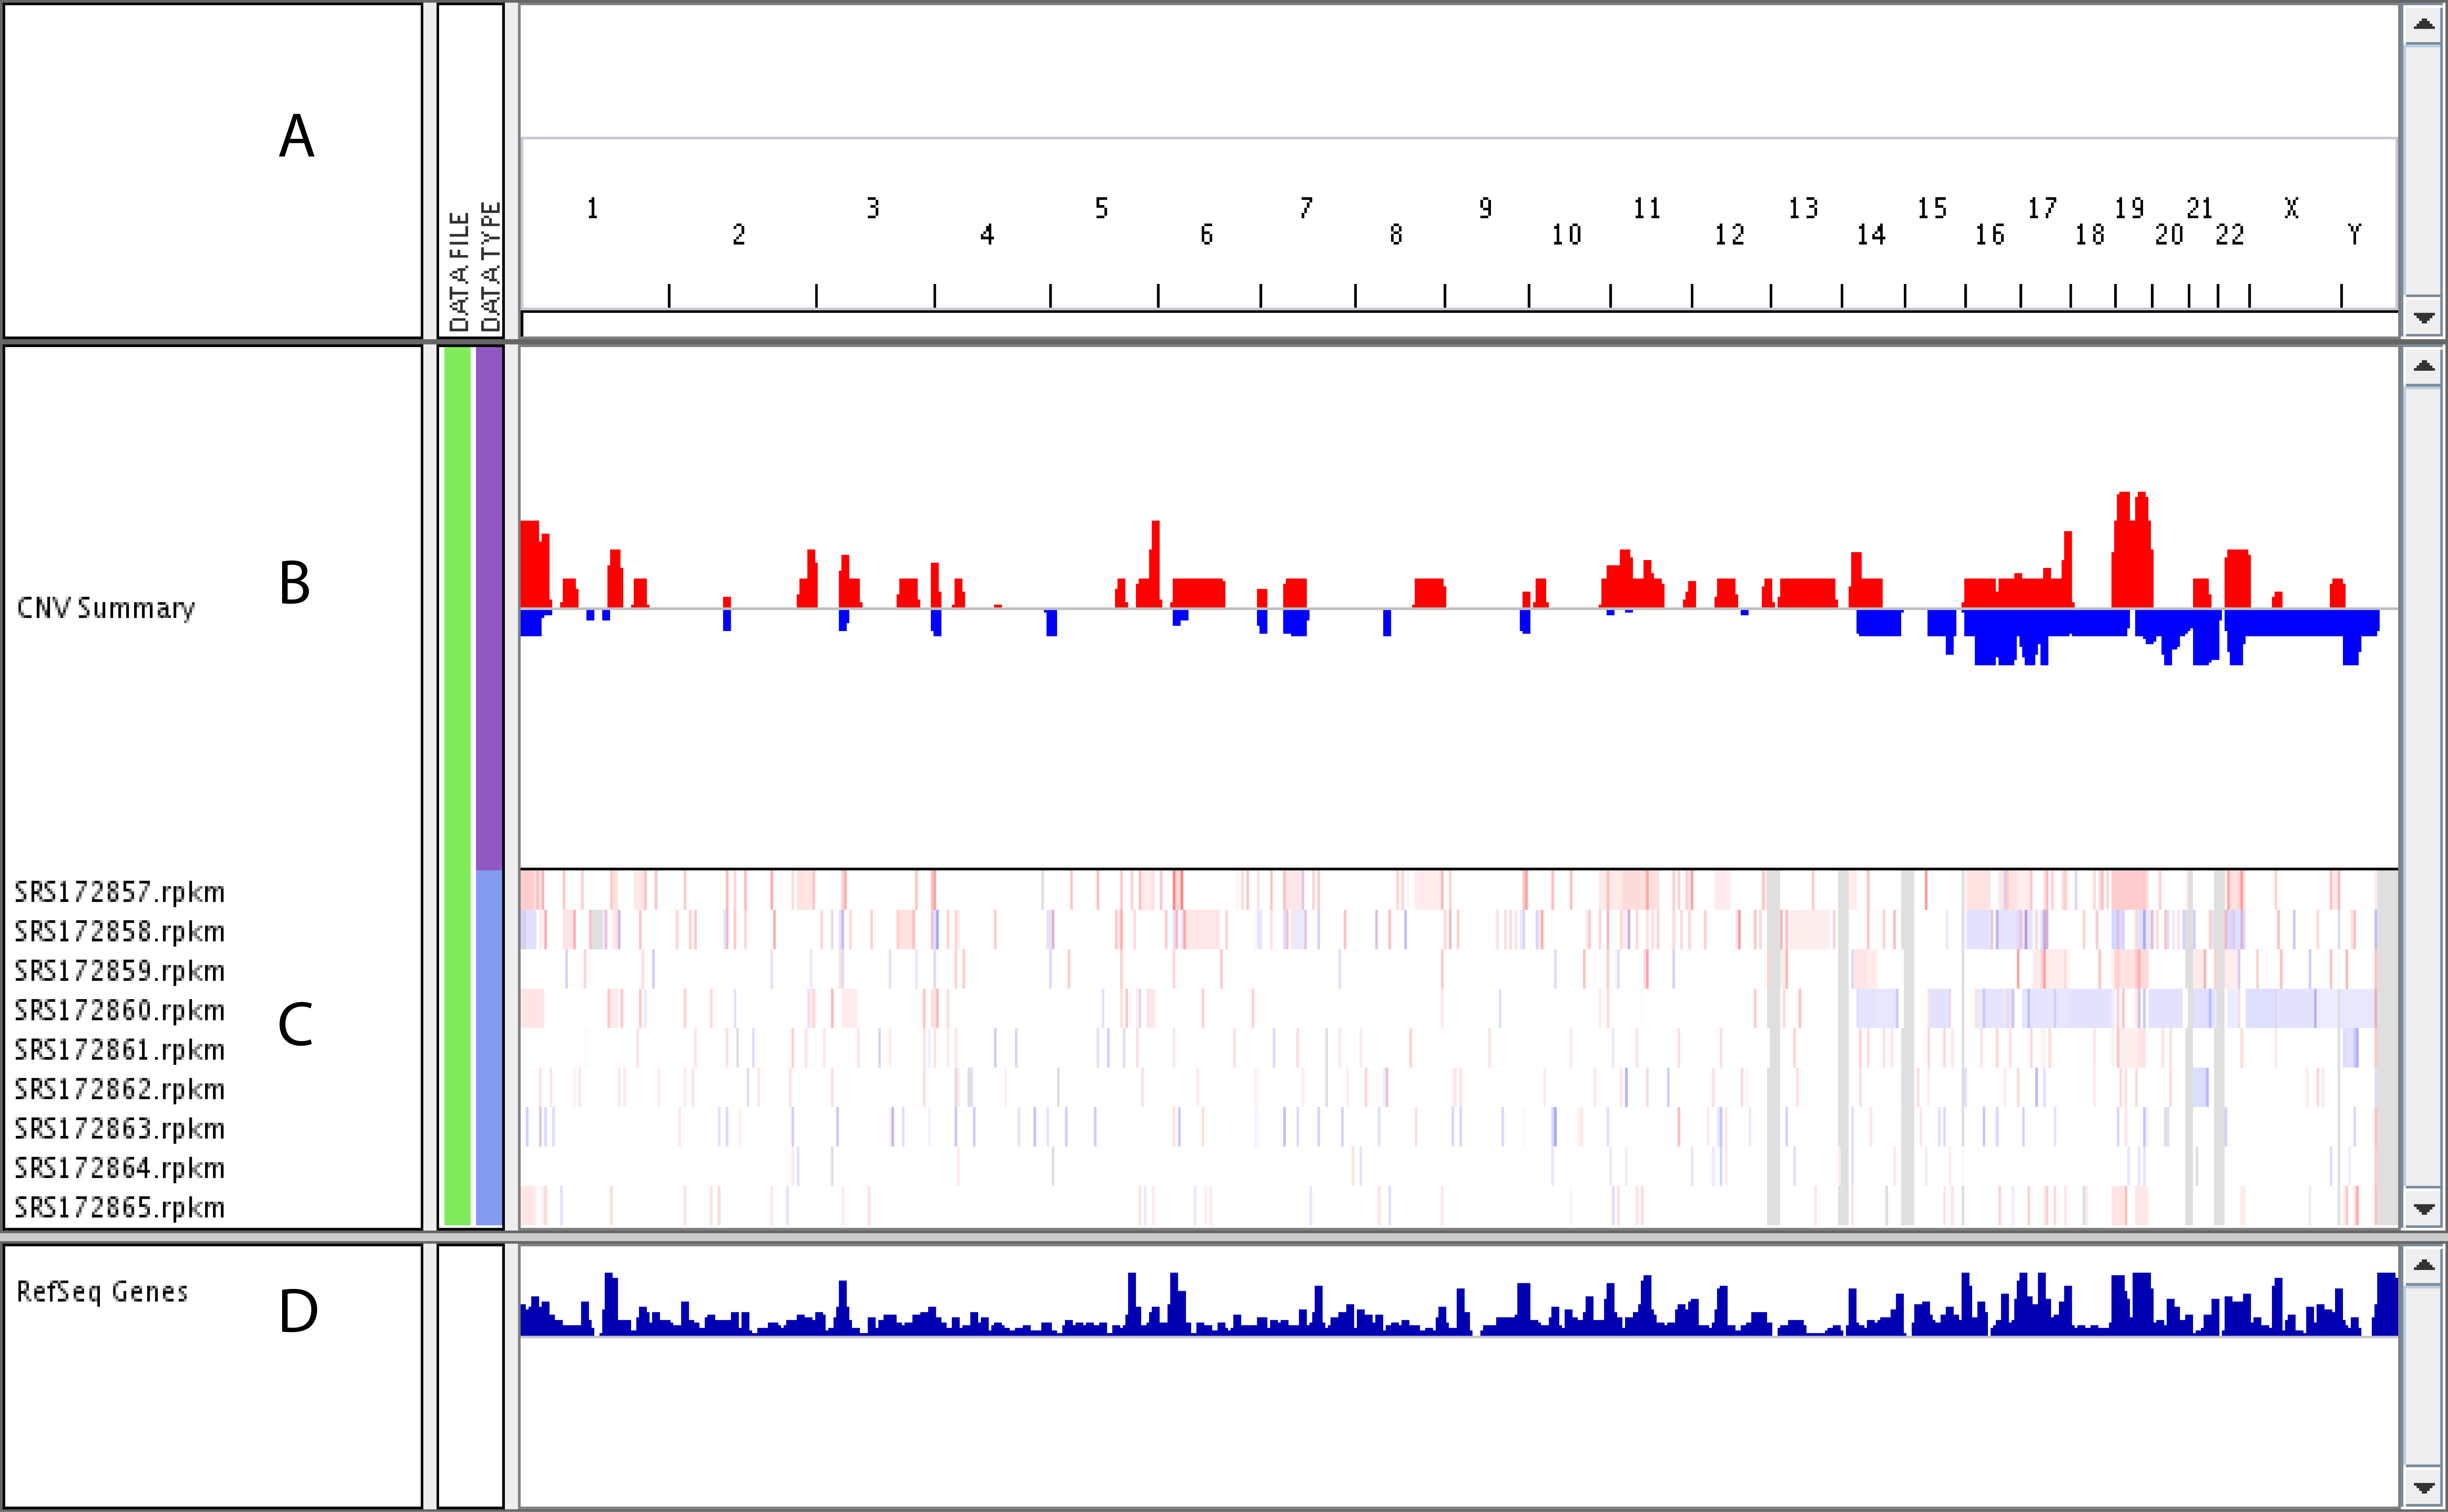2448x1512 pixels.
Task: Click the blue DATA TYPE bar beside the rpkm tracks
Action: 489,1048
